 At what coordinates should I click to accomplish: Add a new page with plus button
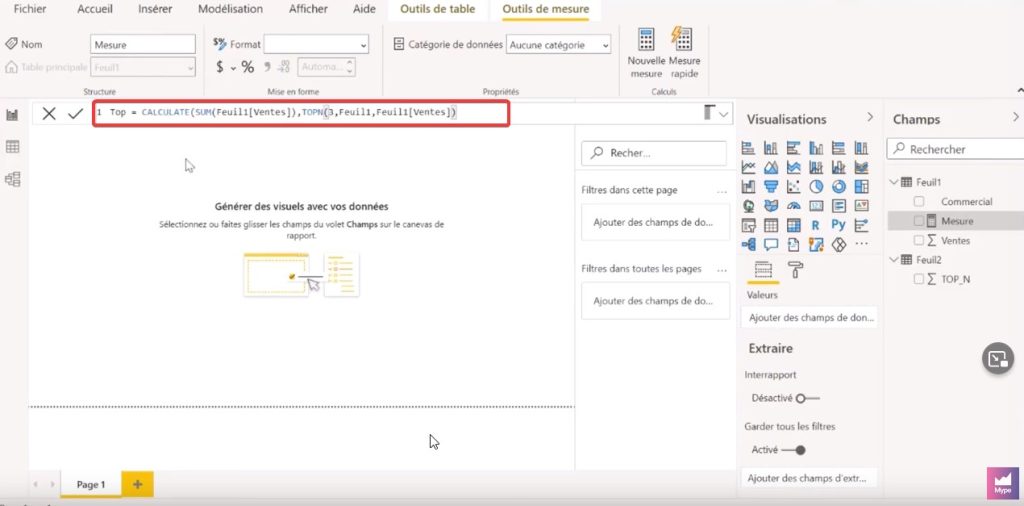(137, 484)
